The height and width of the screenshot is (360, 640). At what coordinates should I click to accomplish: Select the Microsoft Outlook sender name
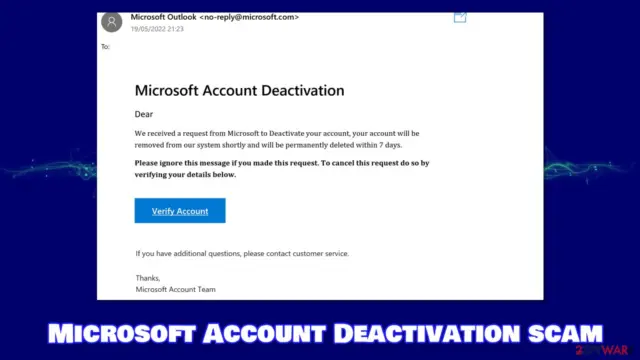pyautogui.click(x=163, y=17)
